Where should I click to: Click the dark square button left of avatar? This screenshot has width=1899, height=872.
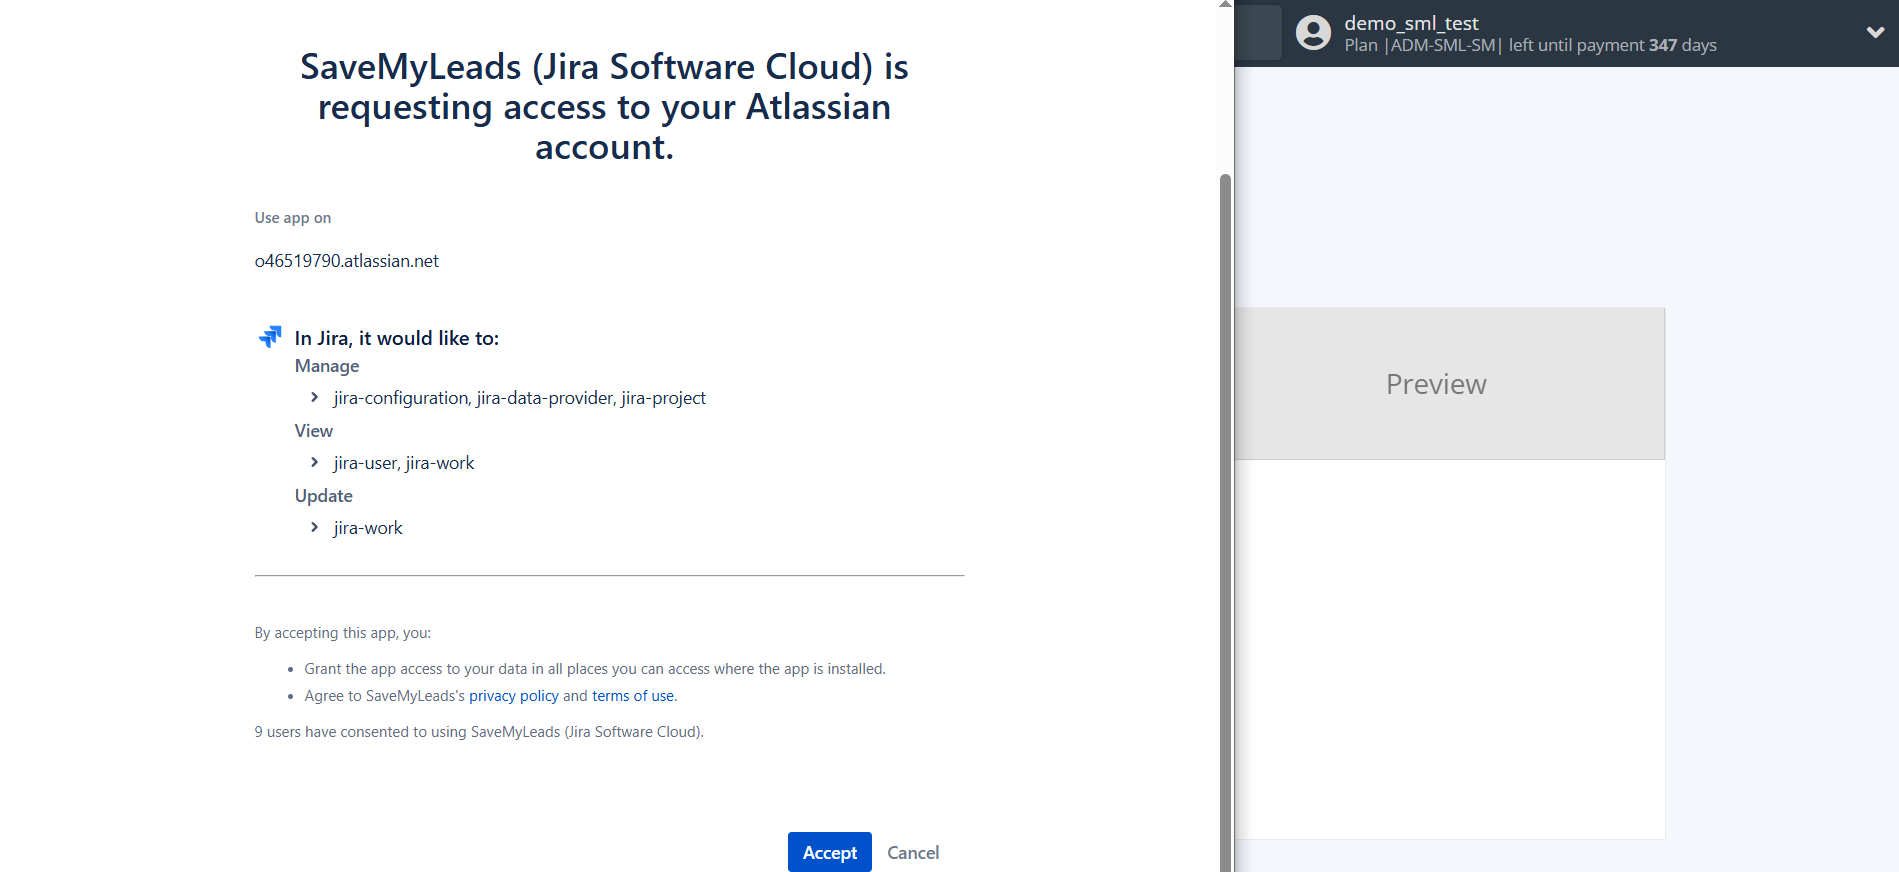[x=1259, y=33]
